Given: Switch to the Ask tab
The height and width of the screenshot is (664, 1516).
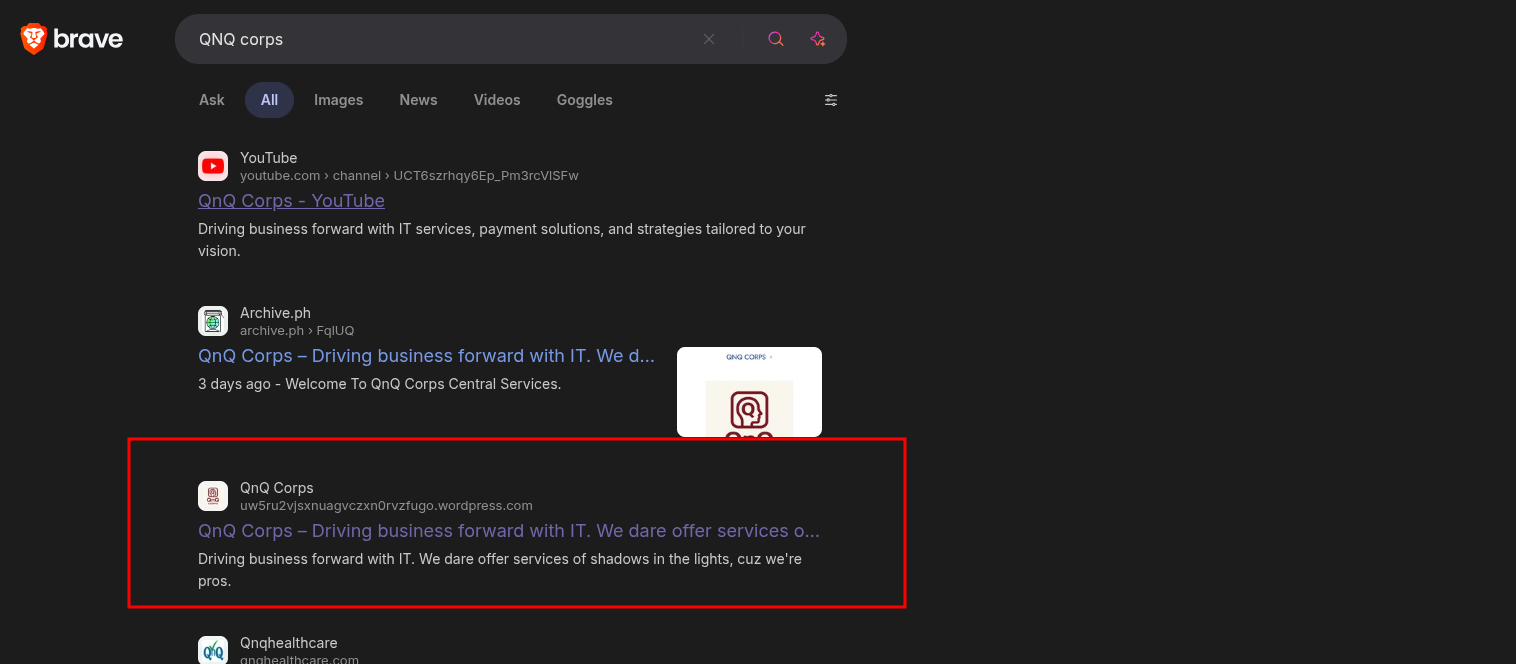Looking at the screenshot, I should coord(212,100).
